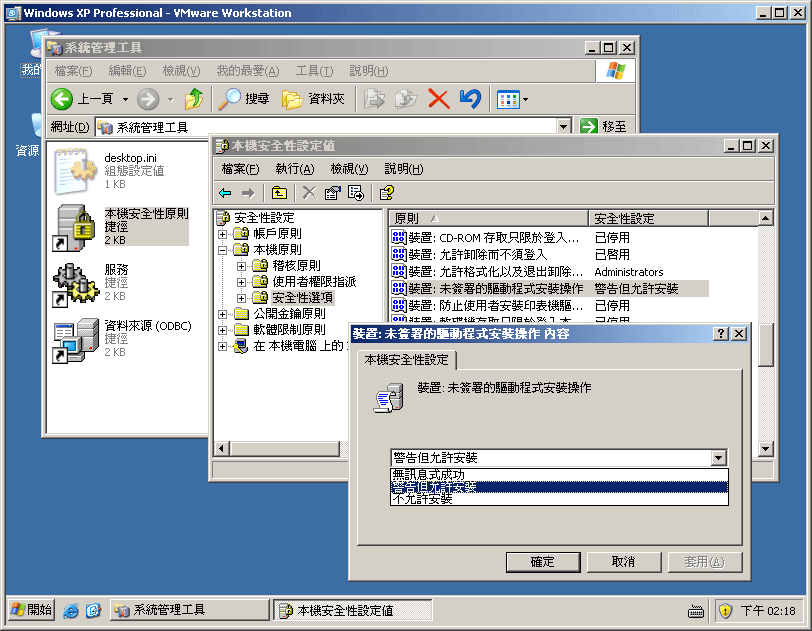The height and width of the screenshot is (631, 812).
Task: Click the 取消 button
Action: [624, 562]
